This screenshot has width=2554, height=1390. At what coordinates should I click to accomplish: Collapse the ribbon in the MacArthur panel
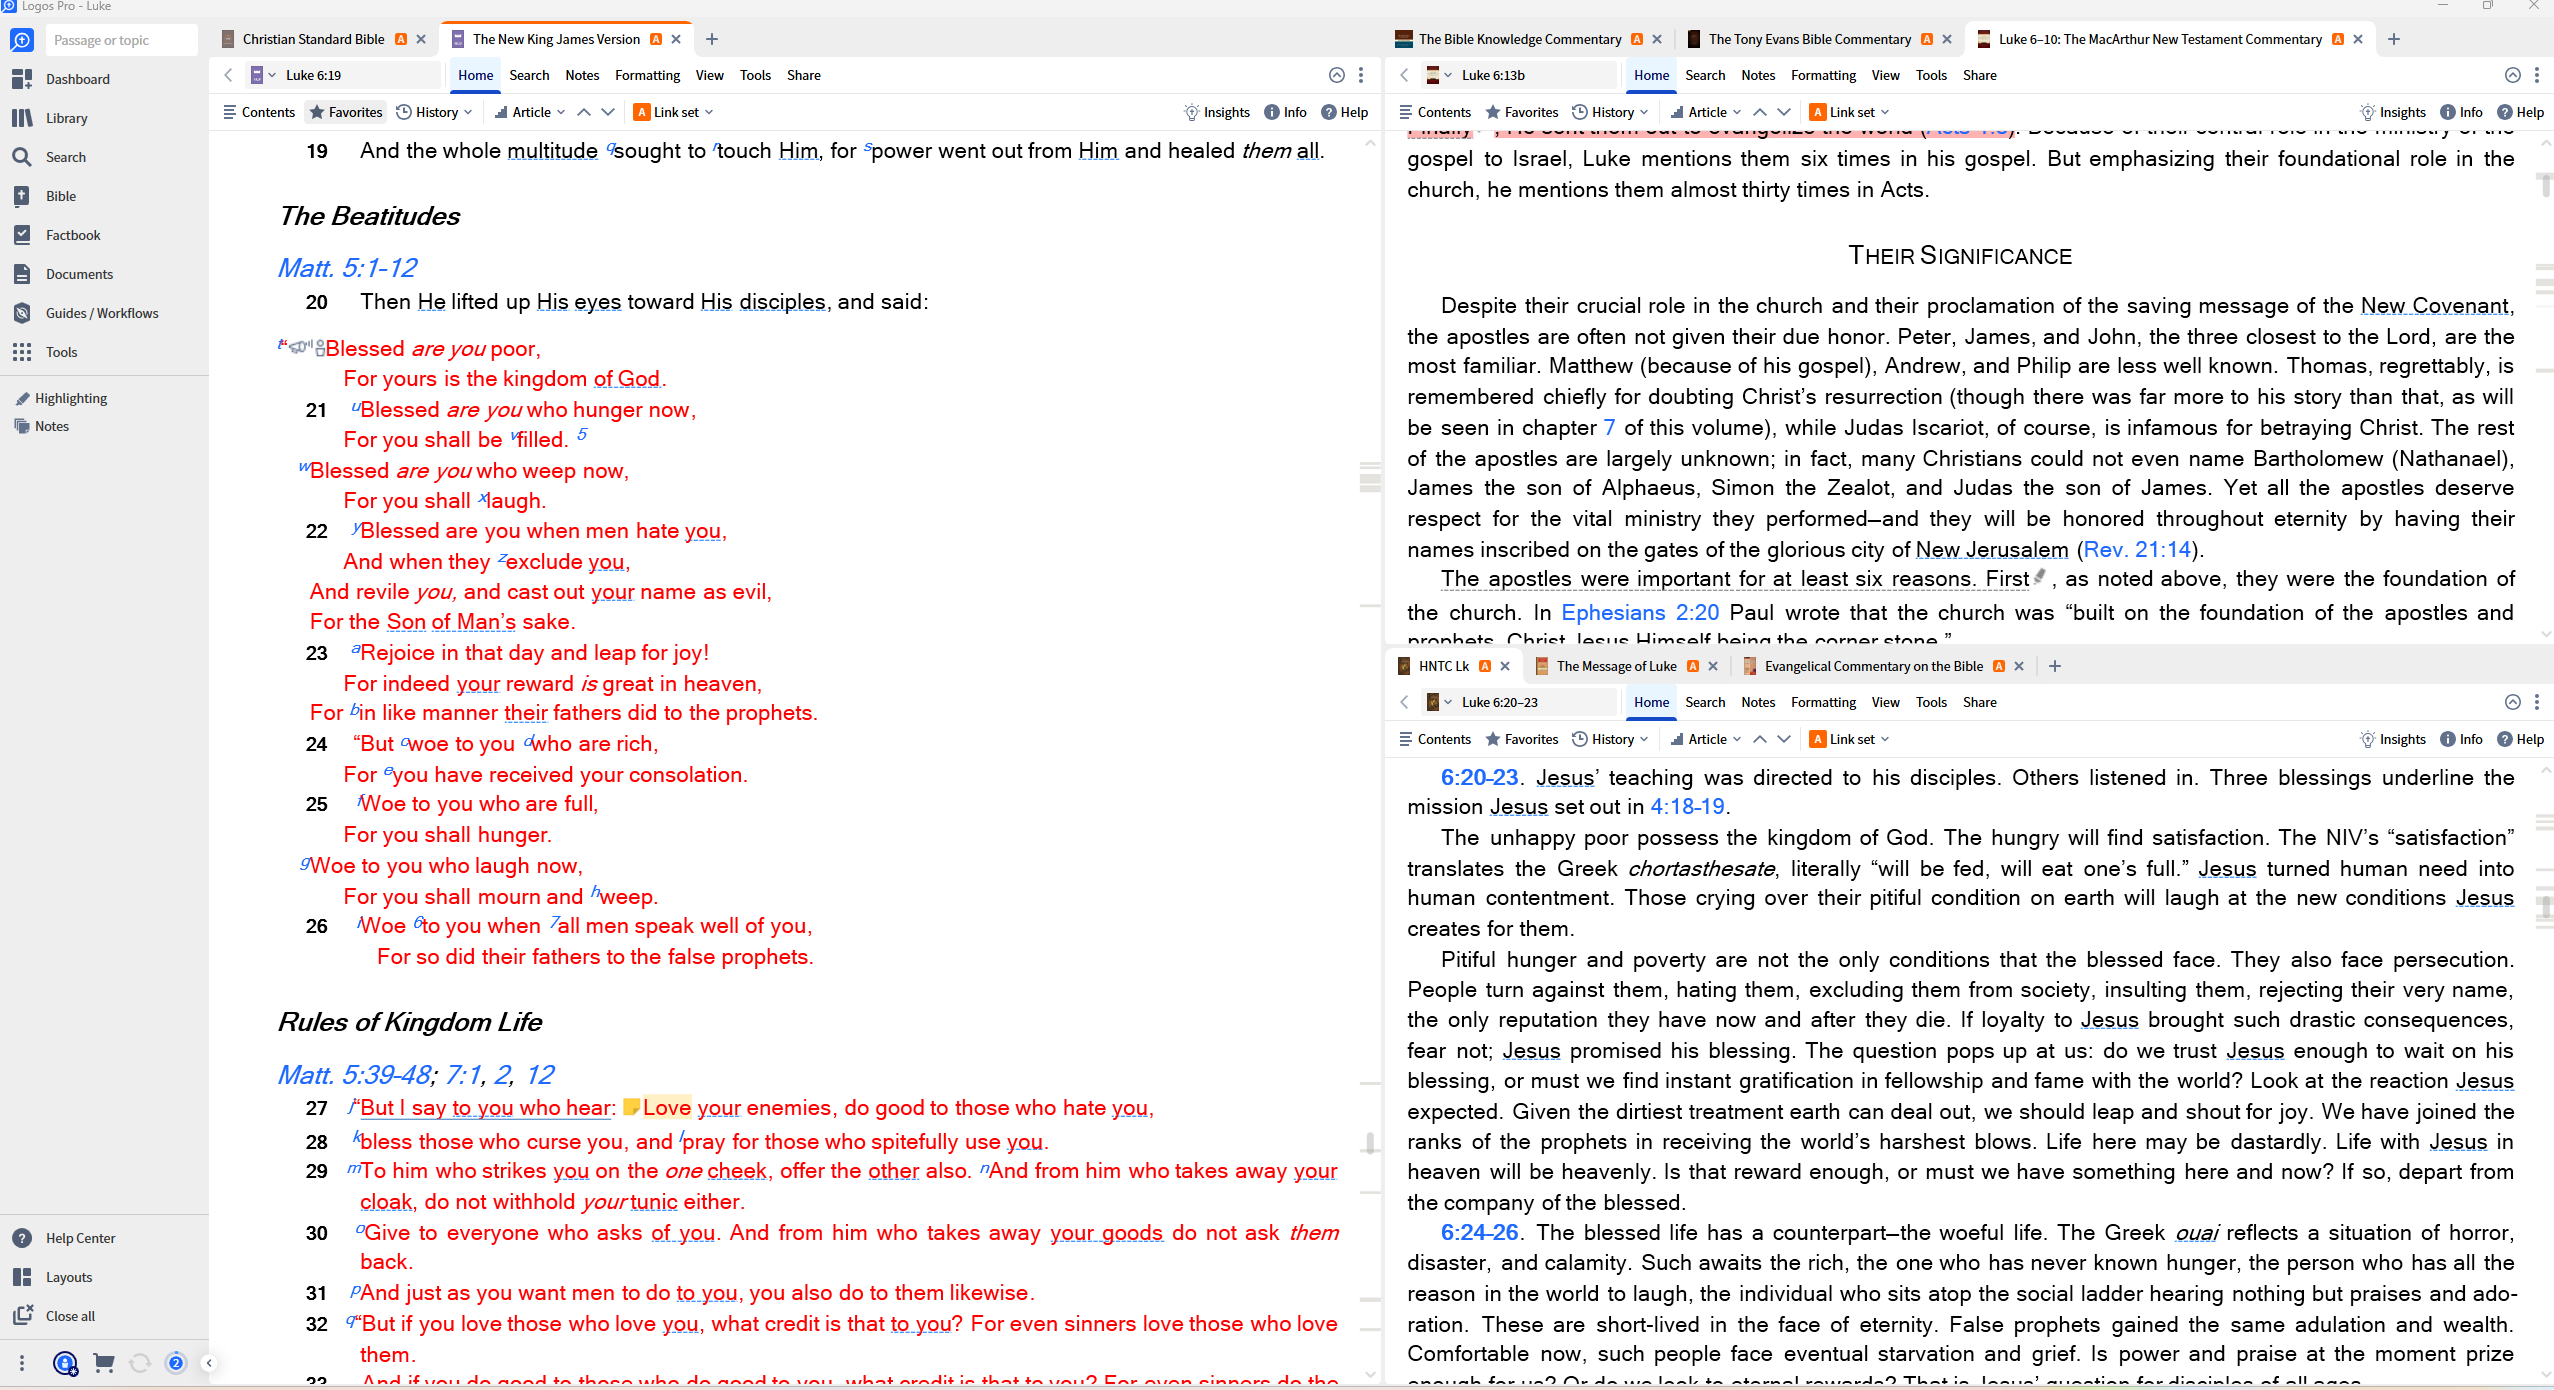click(2512, 75)
